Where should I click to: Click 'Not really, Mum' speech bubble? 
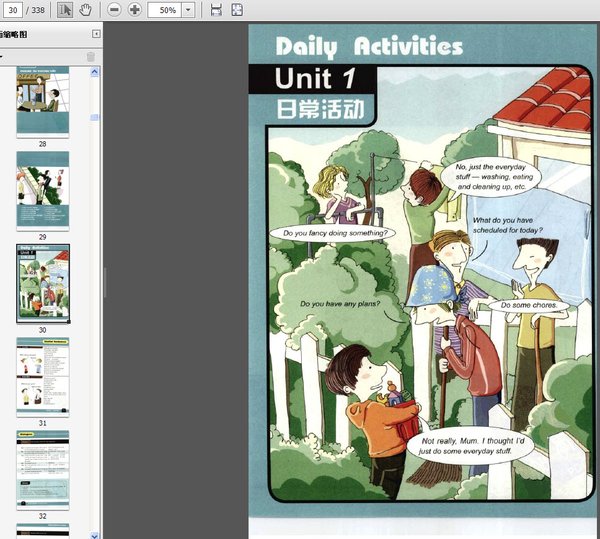[471, 446]
